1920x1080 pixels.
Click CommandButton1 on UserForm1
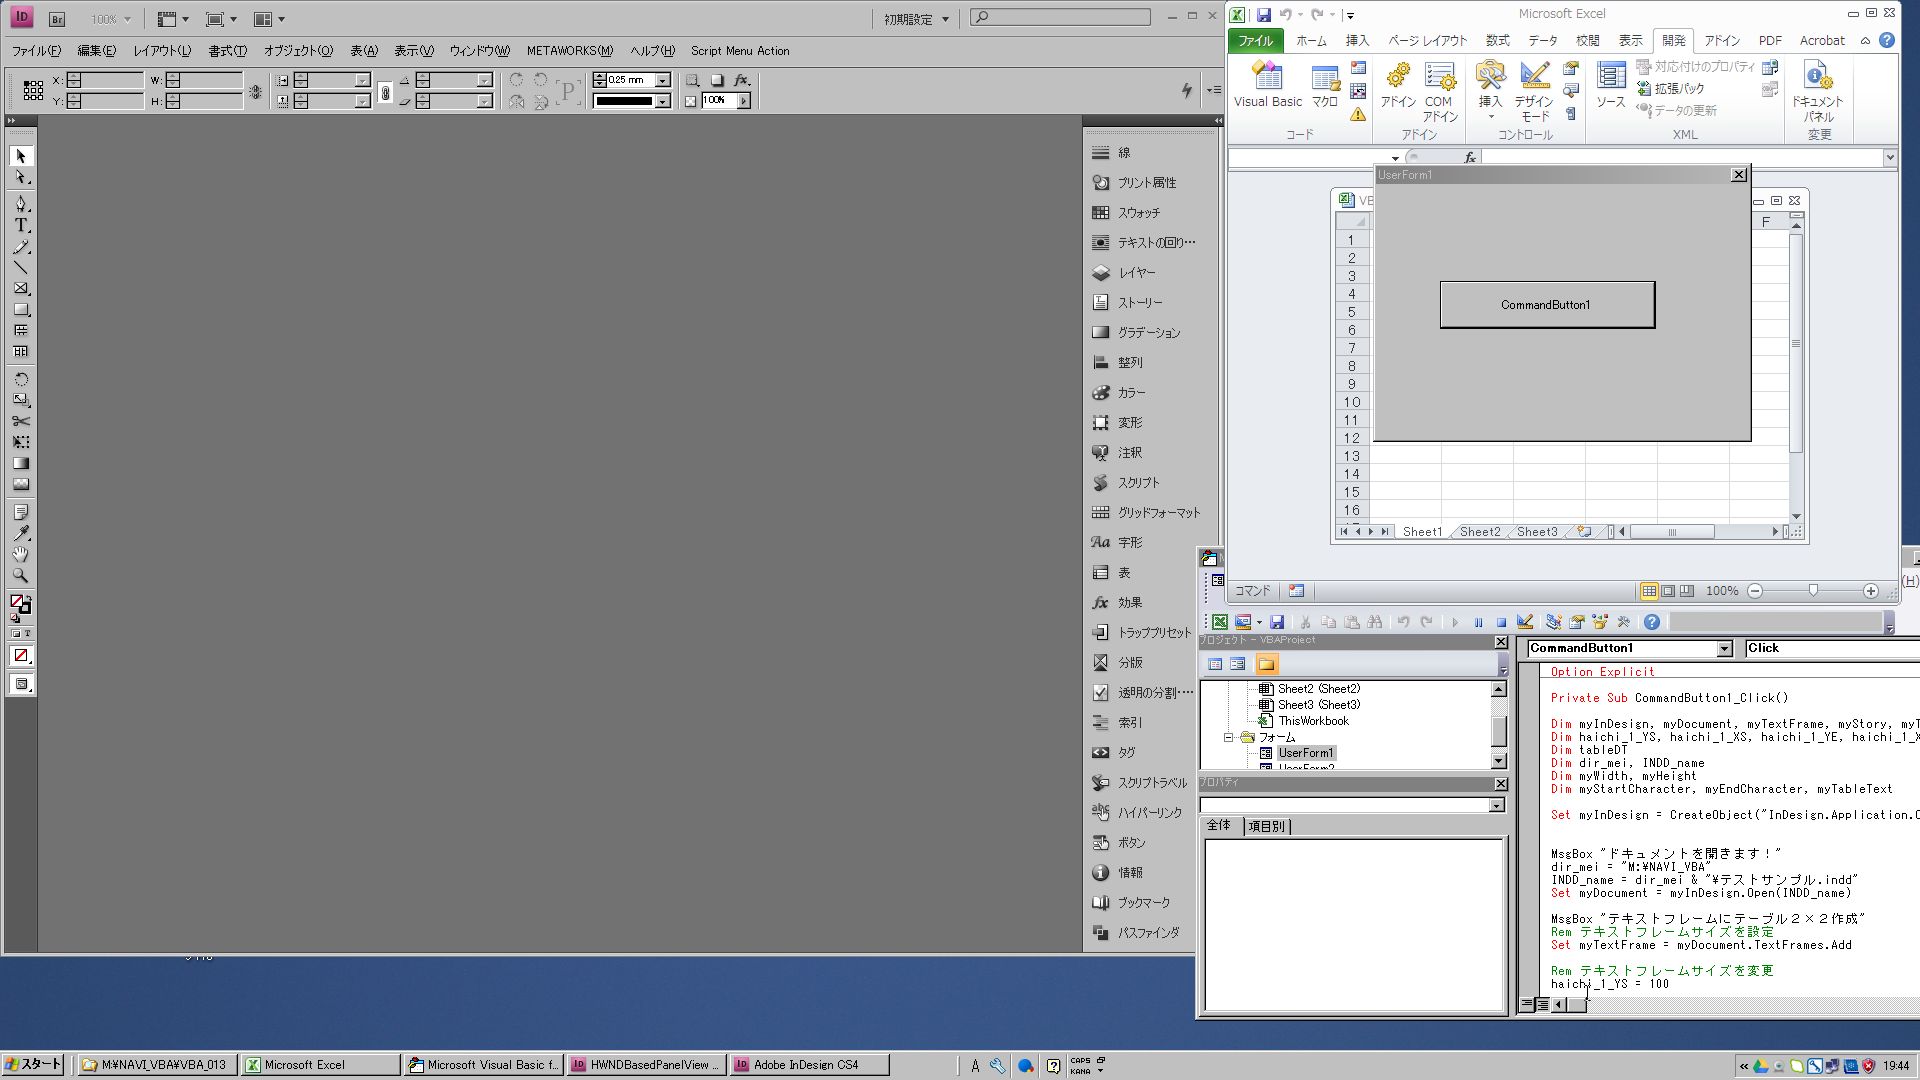coord(1547,305)
